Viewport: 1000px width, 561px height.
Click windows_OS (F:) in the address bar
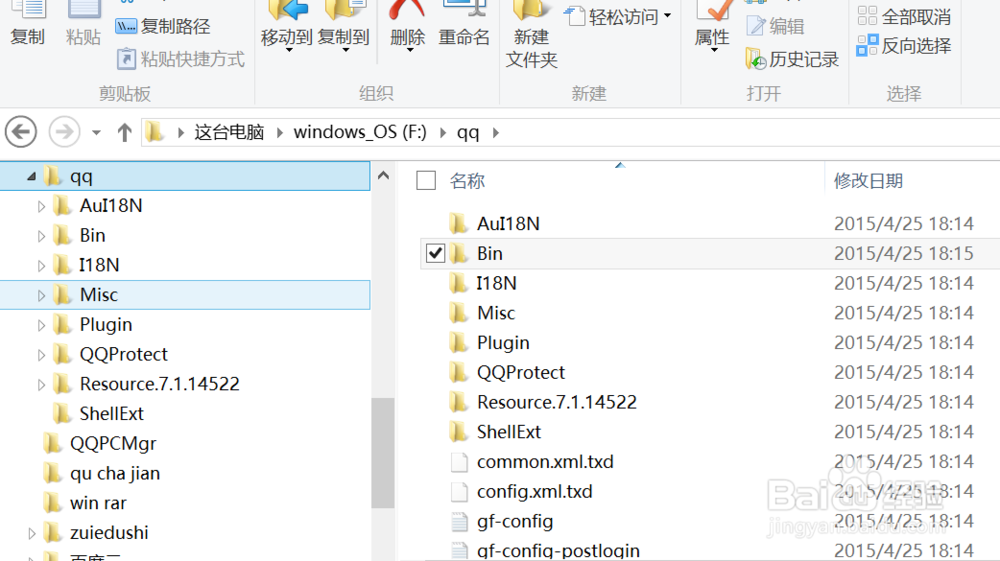[360, 132]
